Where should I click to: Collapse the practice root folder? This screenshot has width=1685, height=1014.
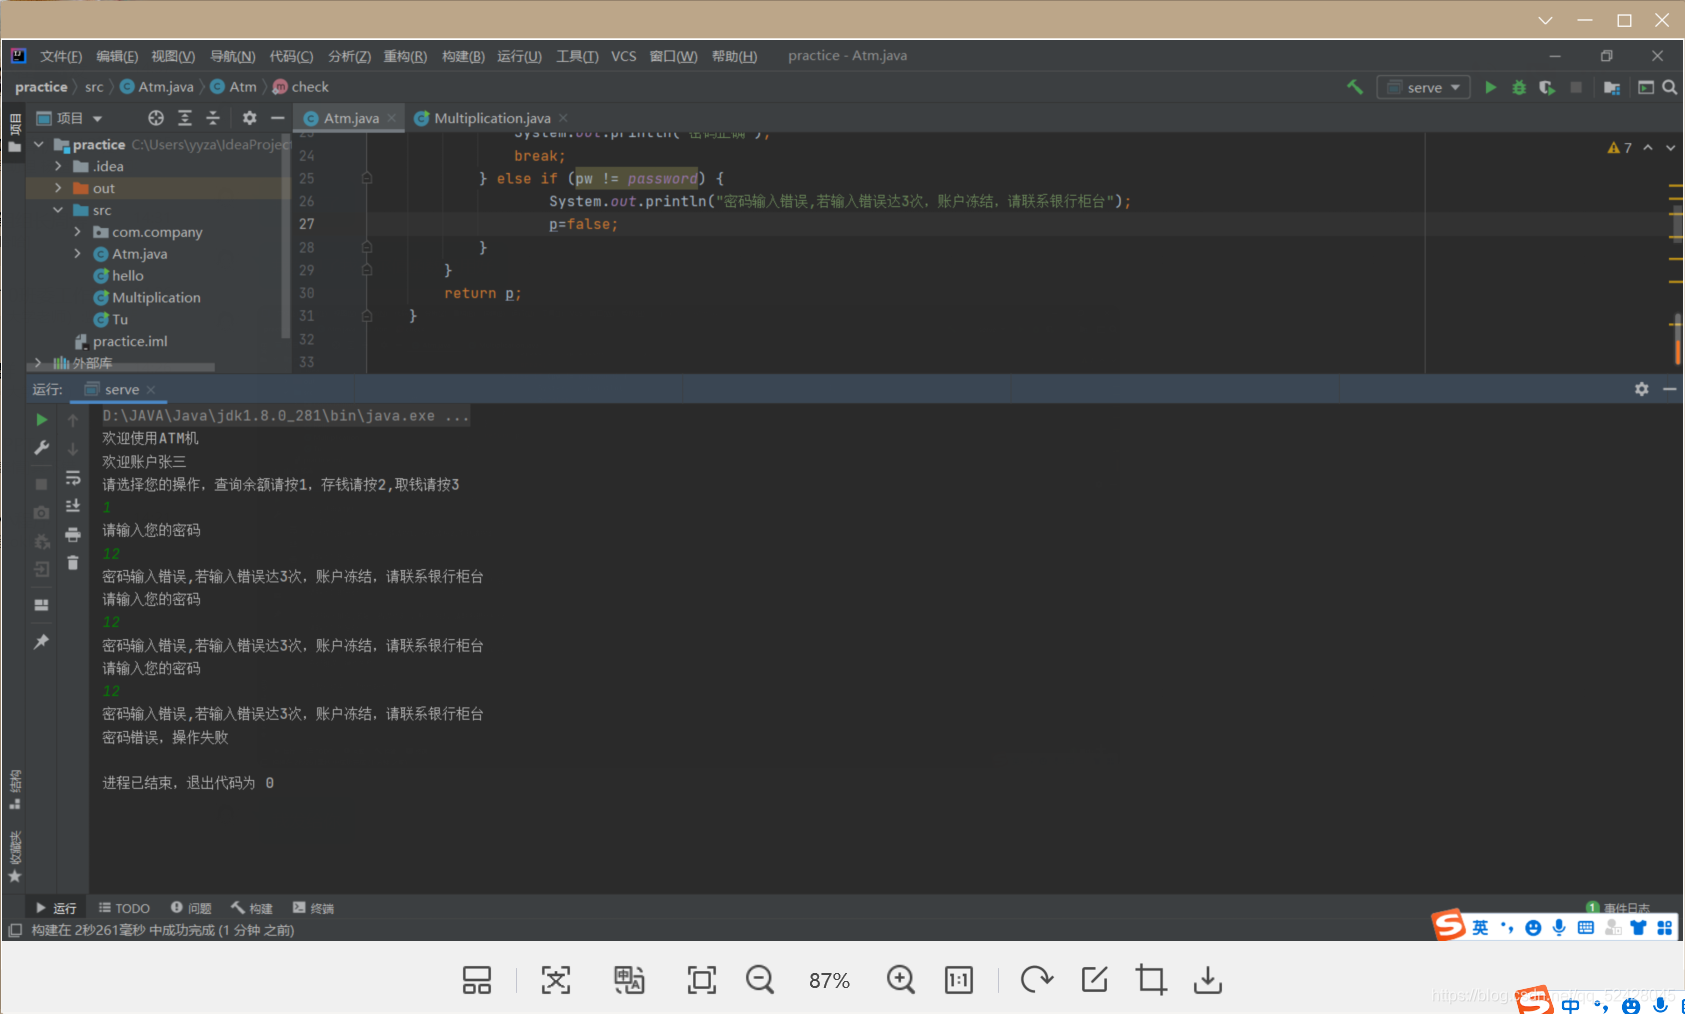coord(39,145)
